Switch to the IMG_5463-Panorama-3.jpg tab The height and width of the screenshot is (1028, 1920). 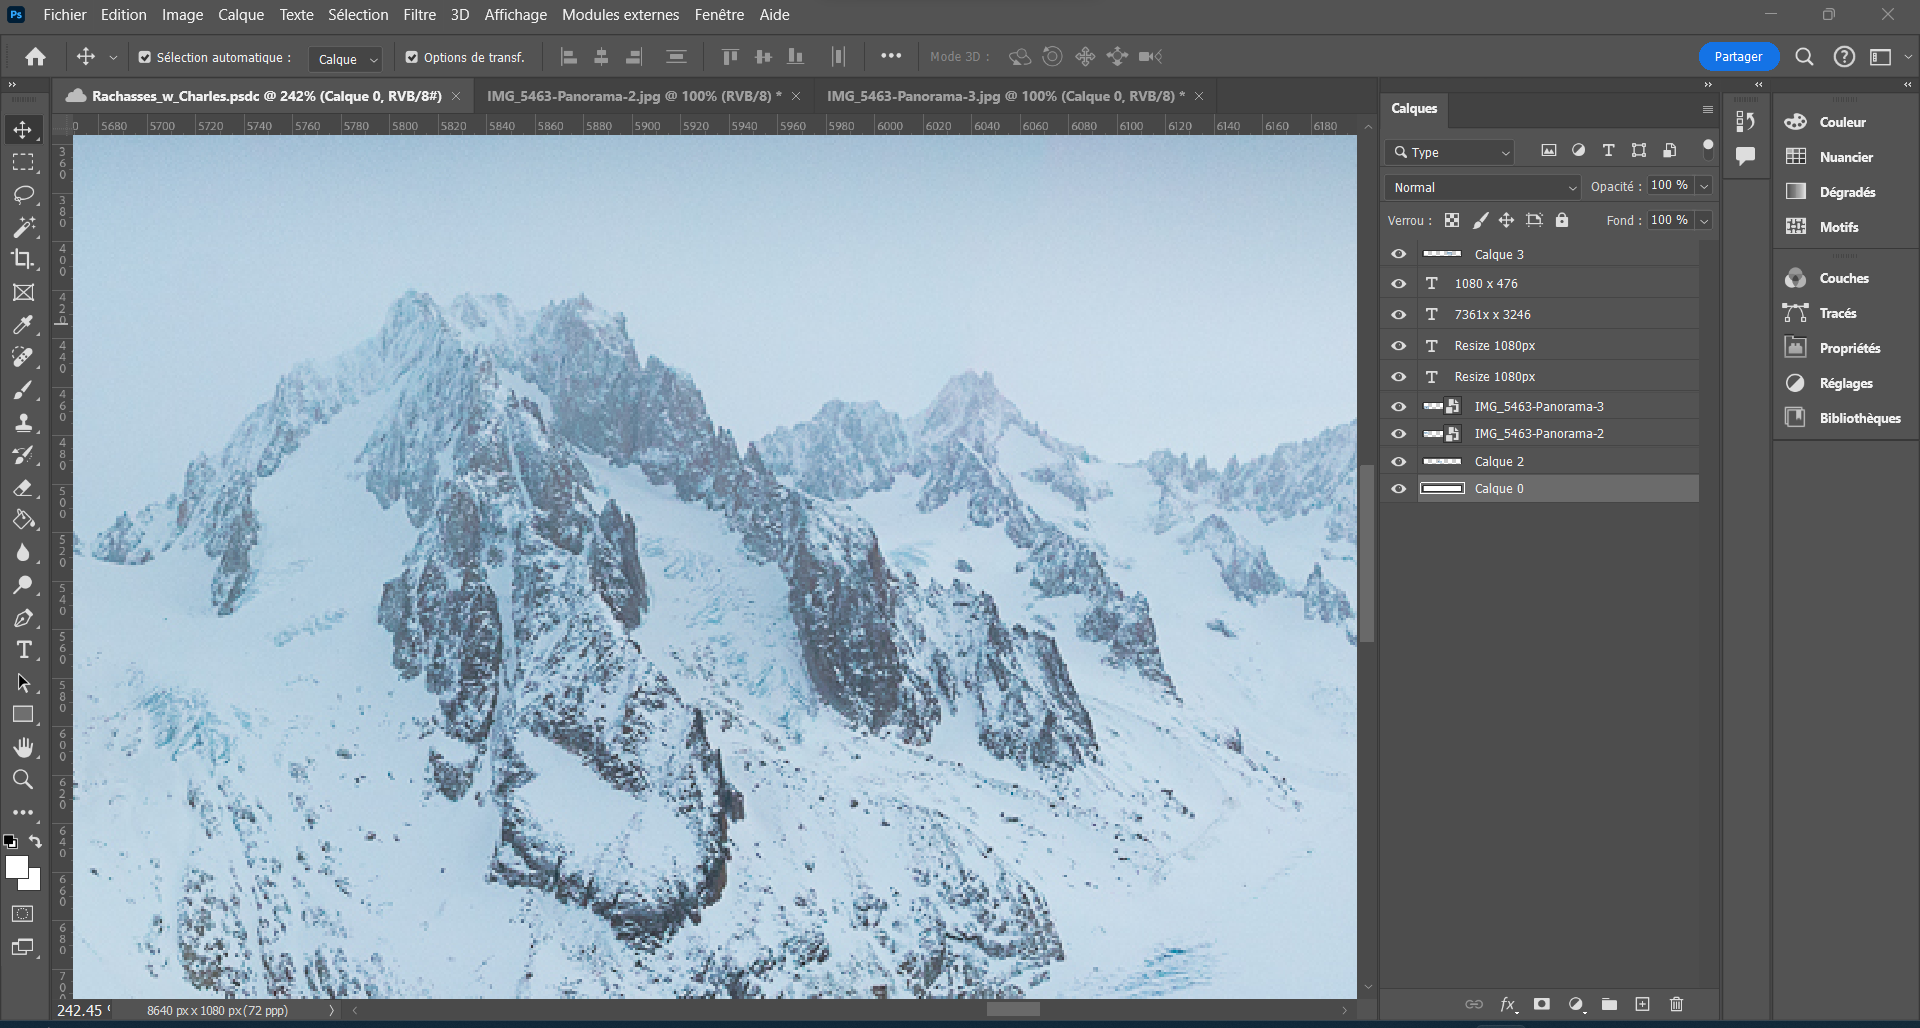coord(1000,96)
